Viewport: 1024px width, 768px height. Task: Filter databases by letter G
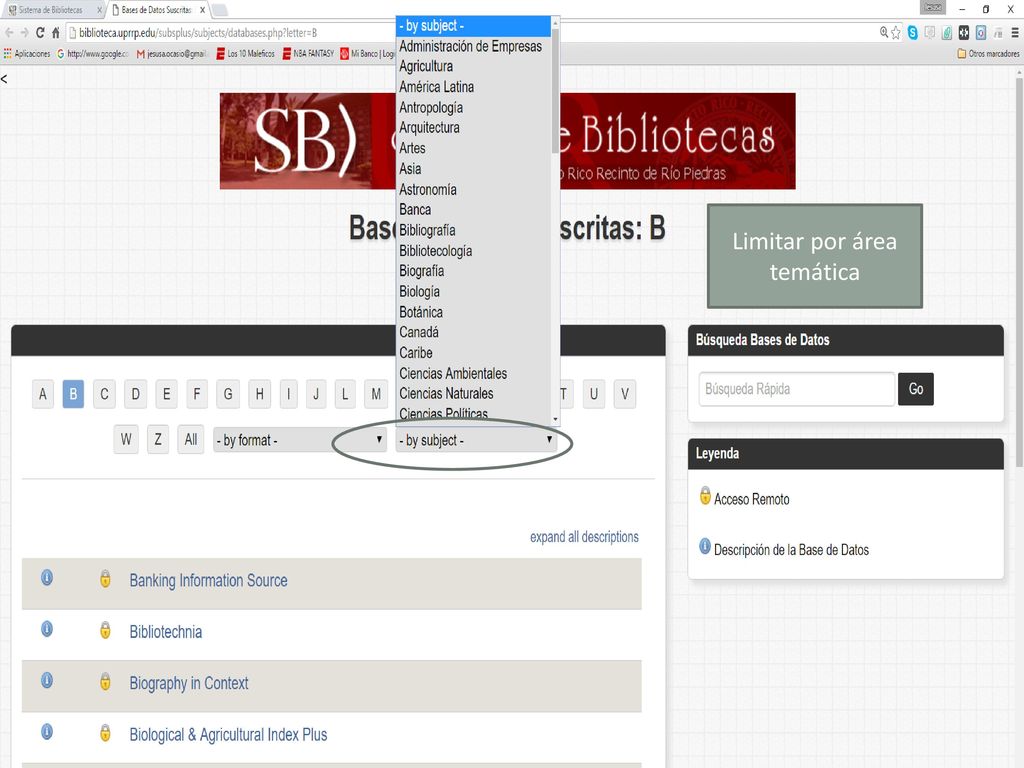coord(228,394)
